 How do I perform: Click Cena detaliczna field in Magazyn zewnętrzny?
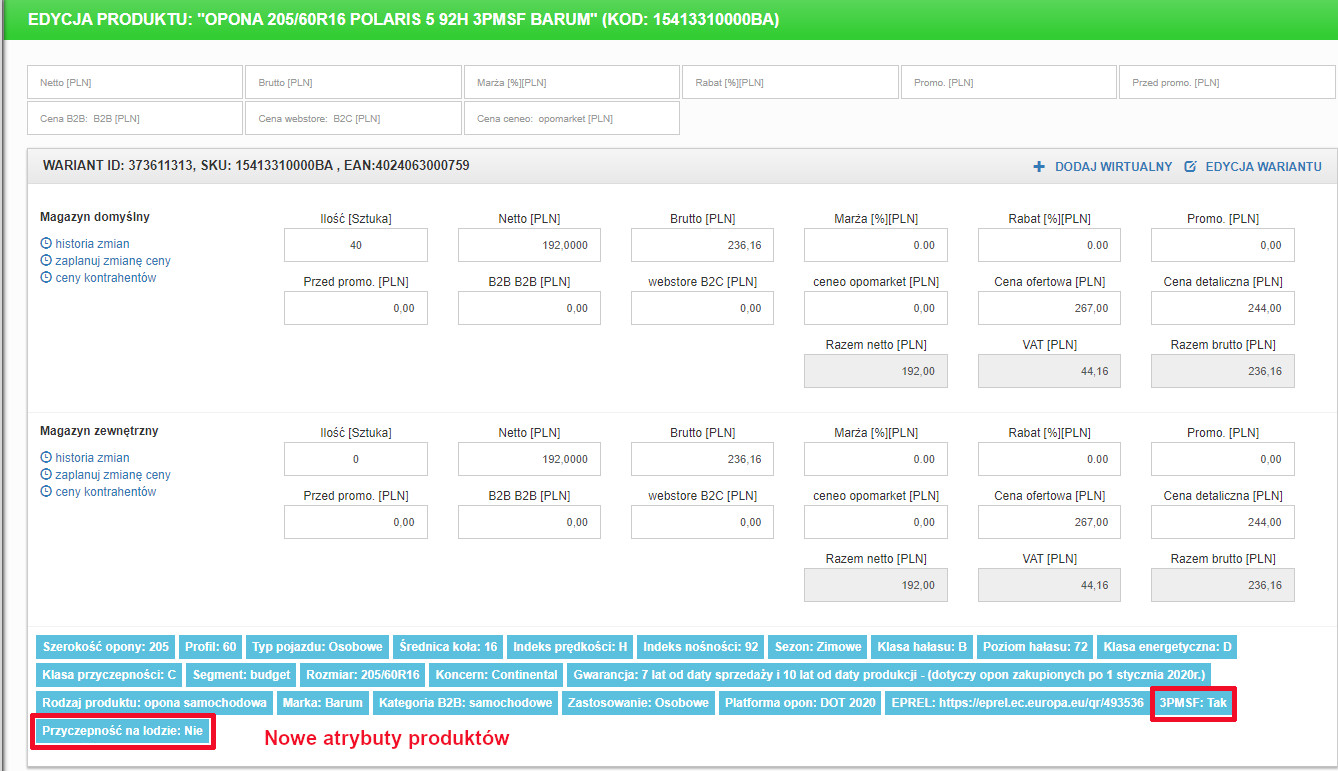coord(1222,522)
